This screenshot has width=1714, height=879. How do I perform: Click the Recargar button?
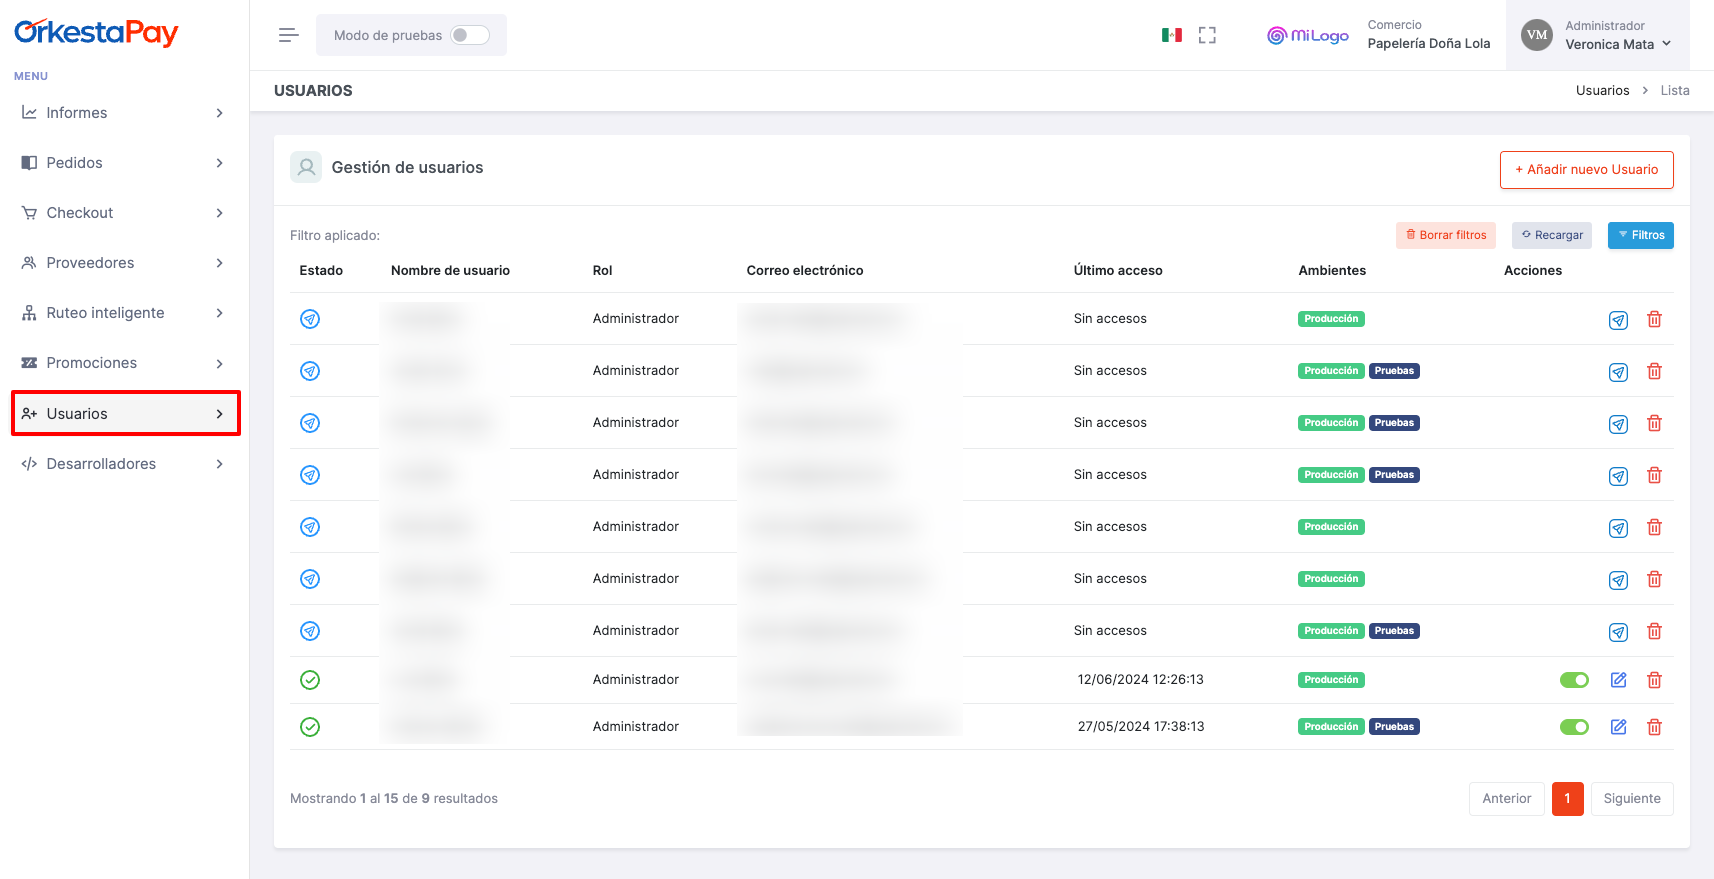(1552, 235)
